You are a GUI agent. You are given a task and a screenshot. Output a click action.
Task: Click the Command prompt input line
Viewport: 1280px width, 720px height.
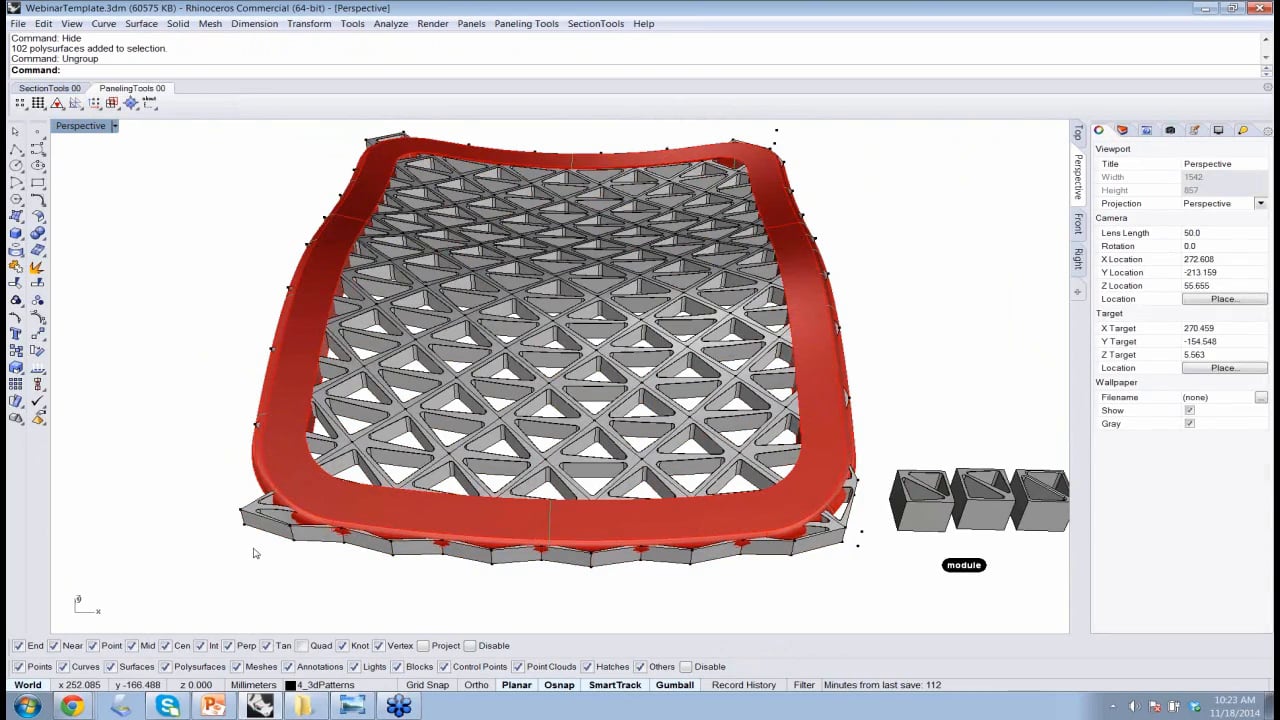pos(635,70)
